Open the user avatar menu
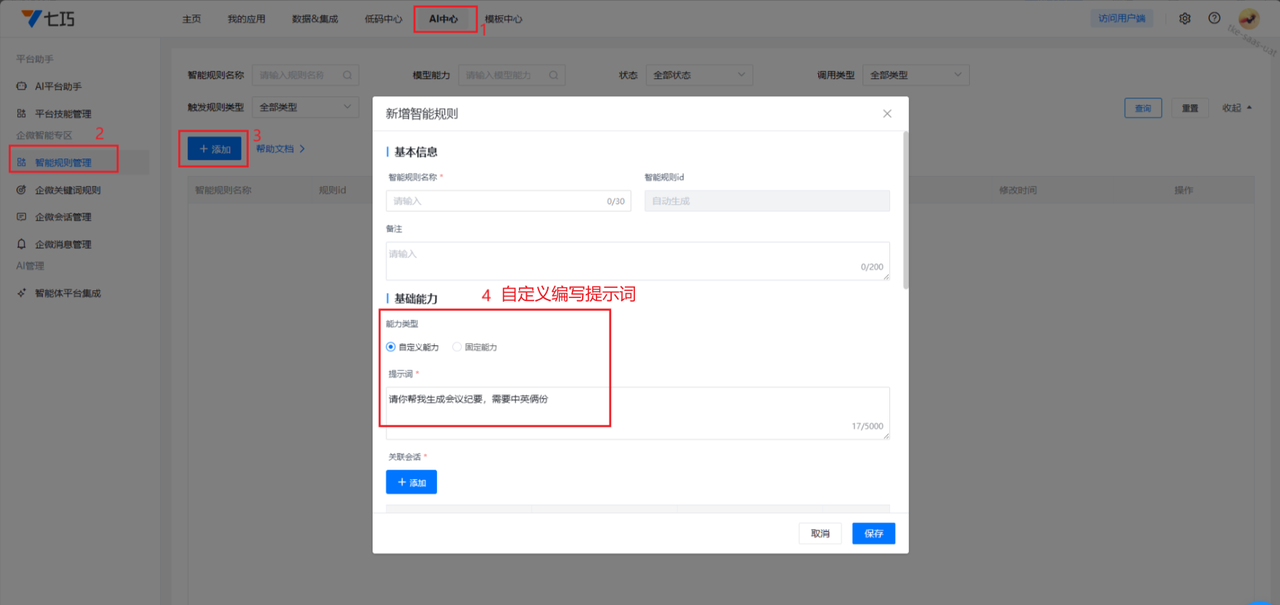 (x=1248, y=18)
